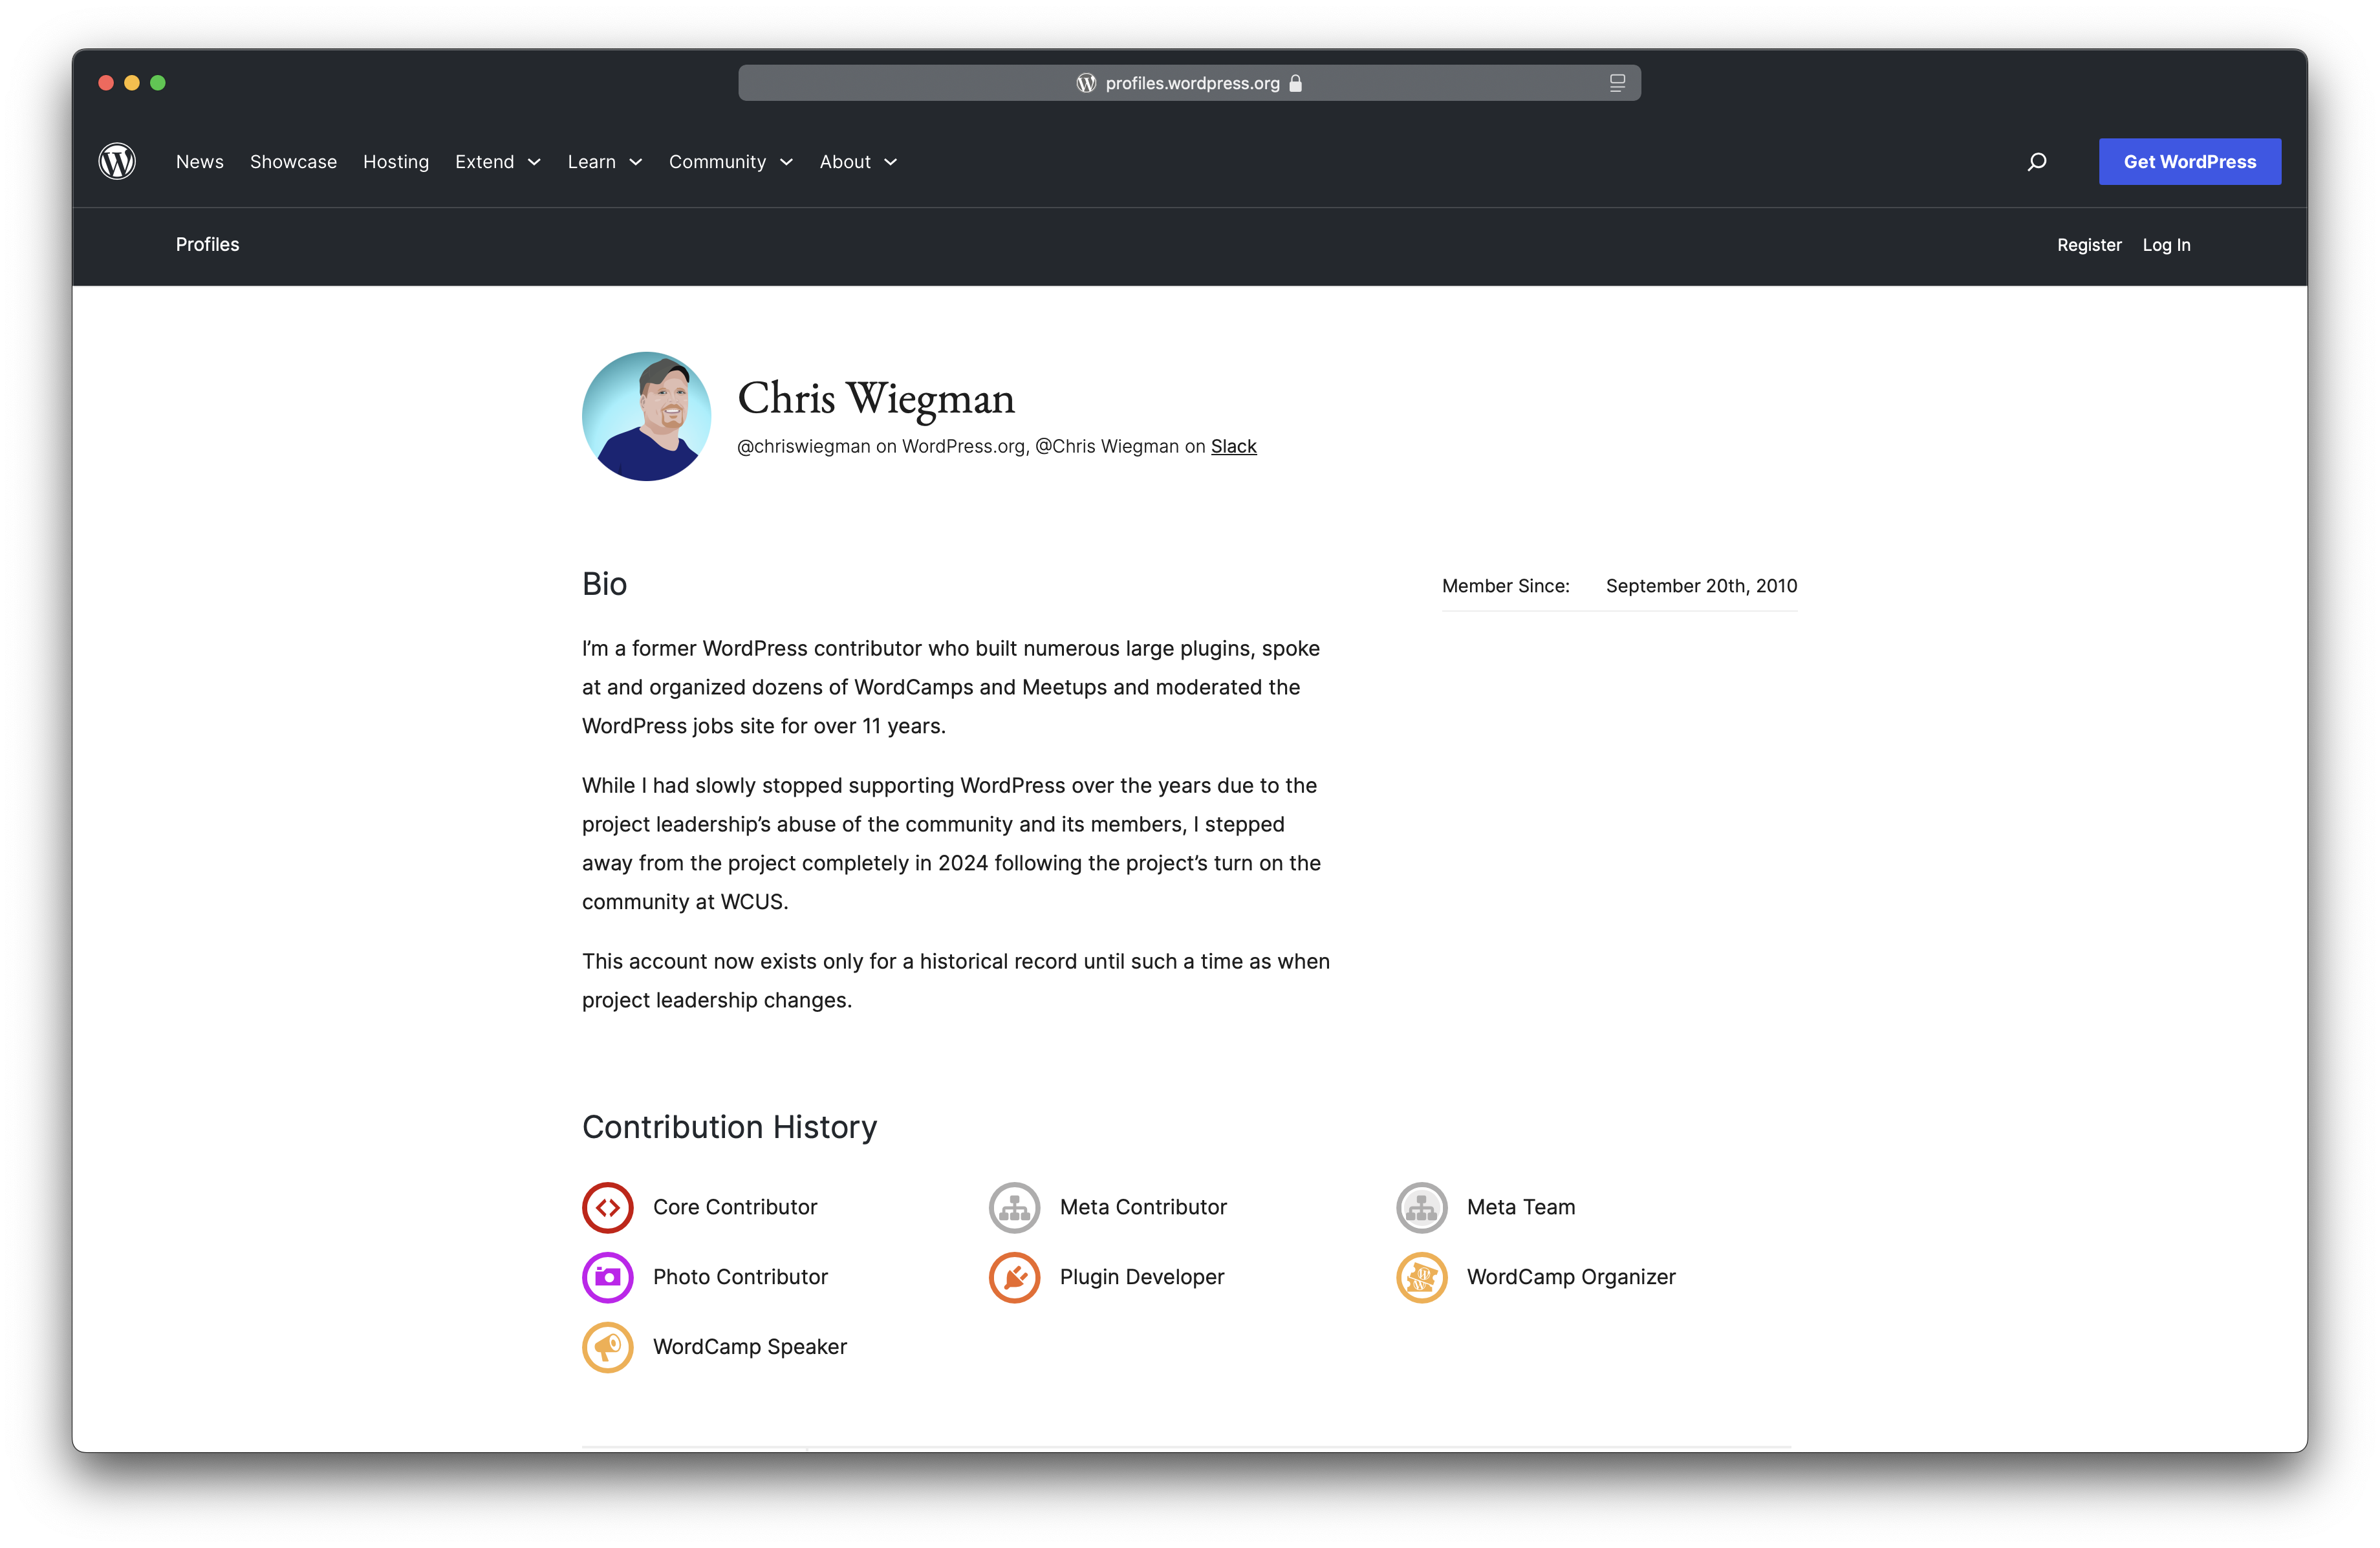Click the Meta Team label text

pyautogui.click(x=1521, y=1207)
